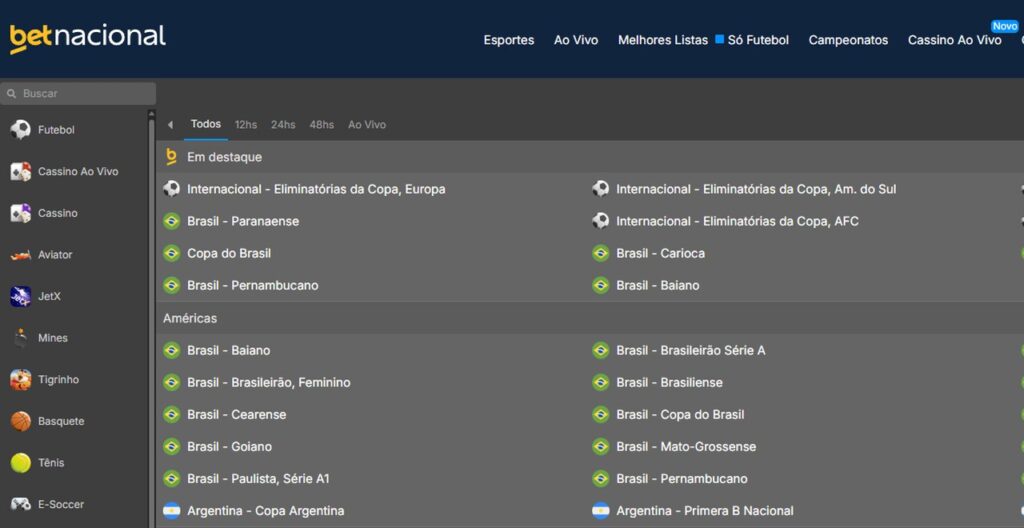Switch to the Ao Vivo filter tab
This screenshot has height=528, width=1024.
click(x=367, y=125)
